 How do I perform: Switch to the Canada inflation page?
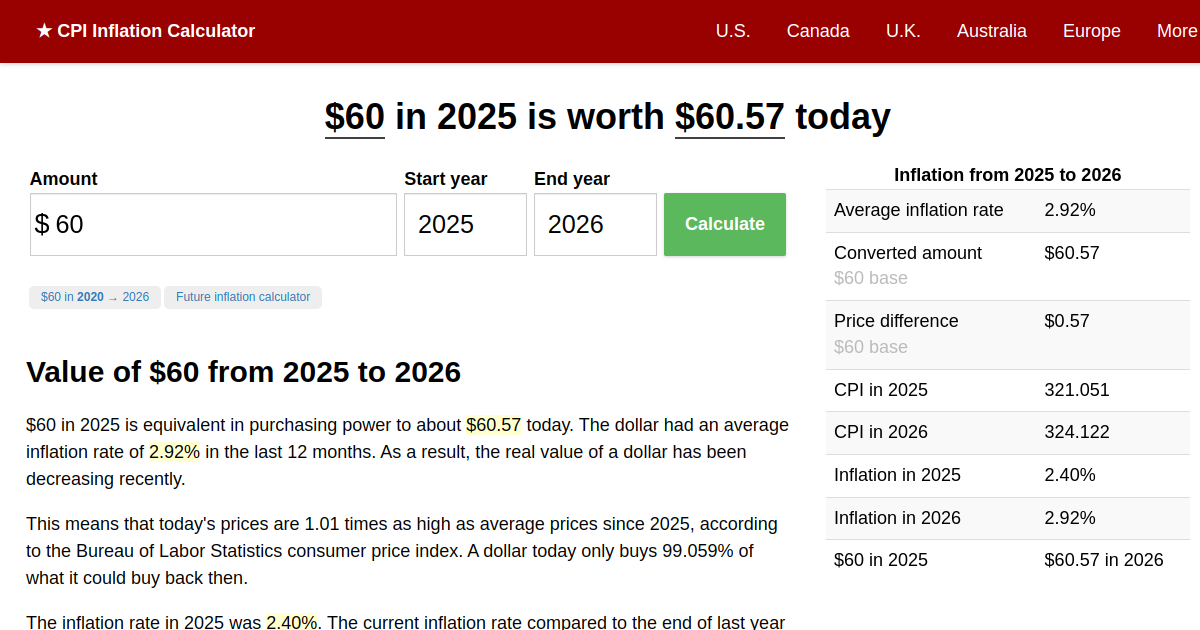click(818, 31)
